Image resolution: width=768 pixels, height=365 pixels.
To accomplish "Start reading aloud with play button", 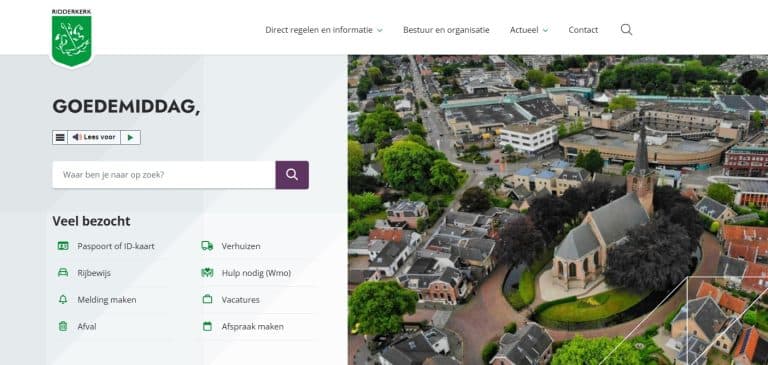I will pos(130,138).
